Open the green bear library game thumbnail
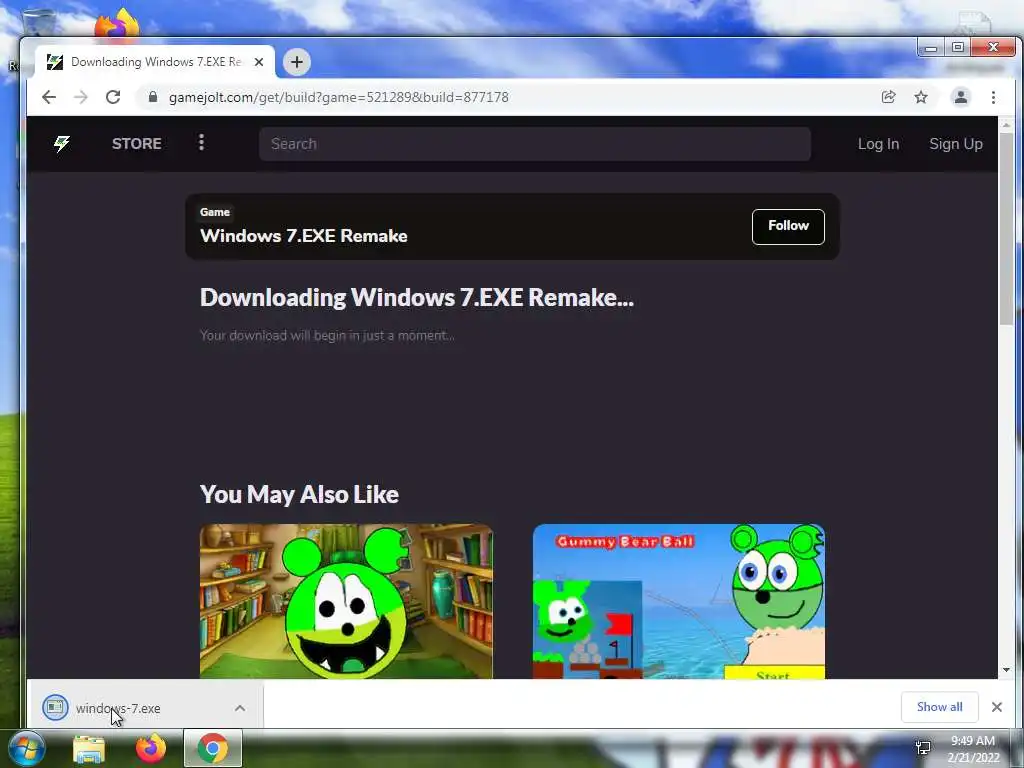 (x=346, y=601)
